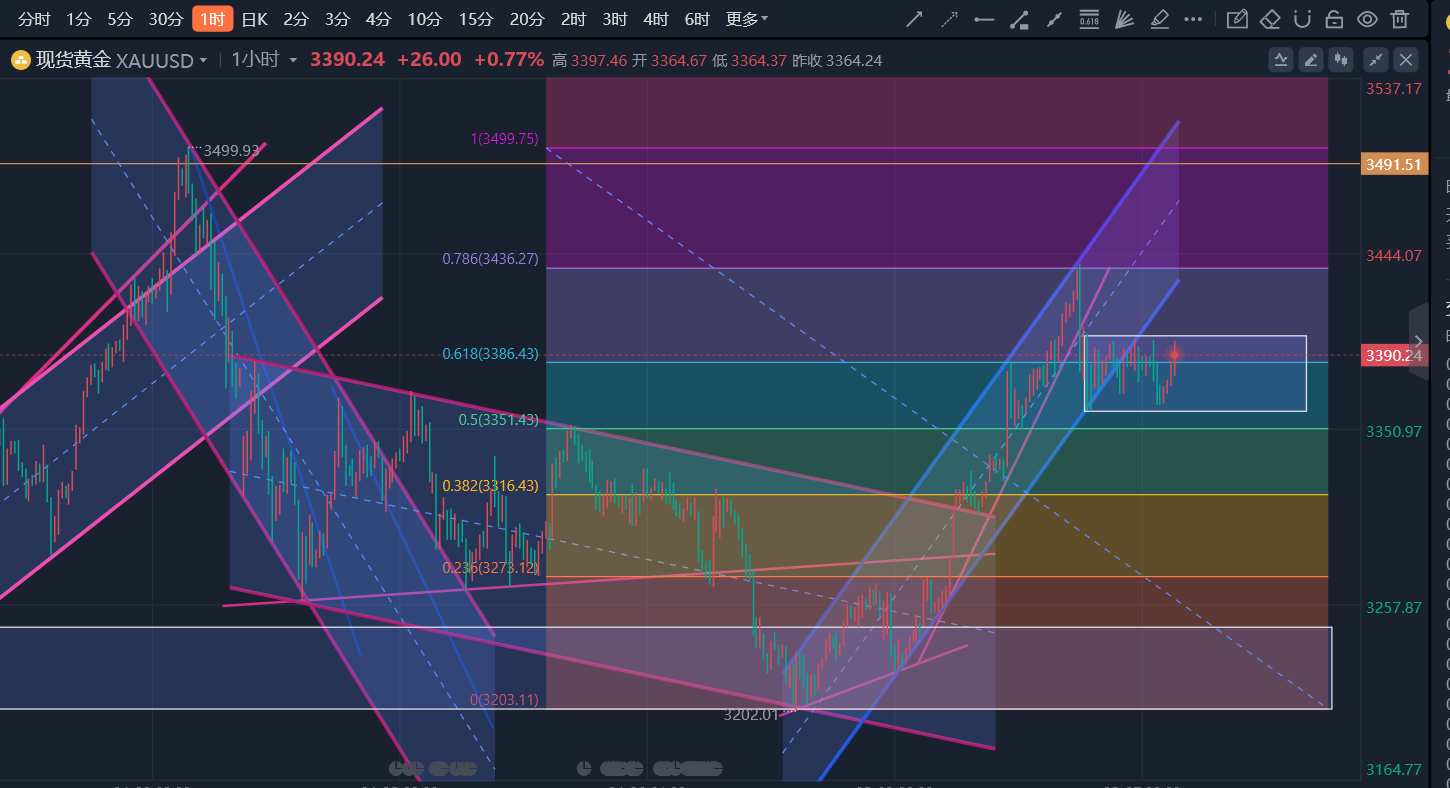Select the highlighter marker tool
Image resolution: width=1450 pixels, height=788 pixels.
point(1159,19)
